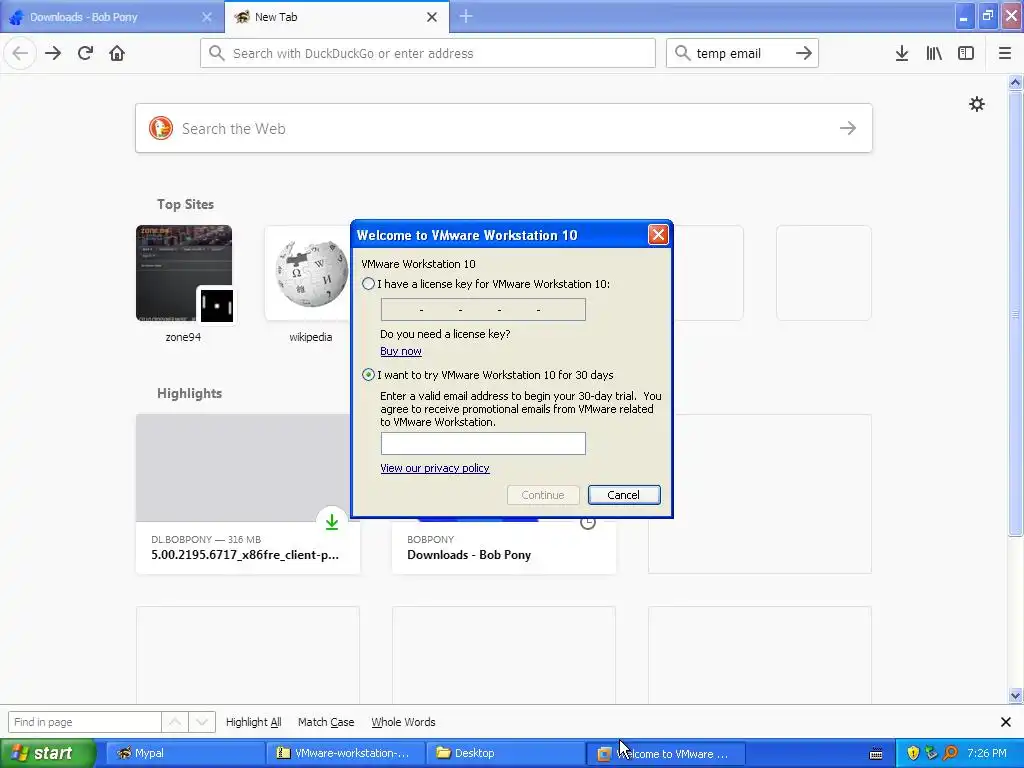
Task: Close the Downloads - Bob Pony tab
Action: pyautogui.click(x=206, y=17)
